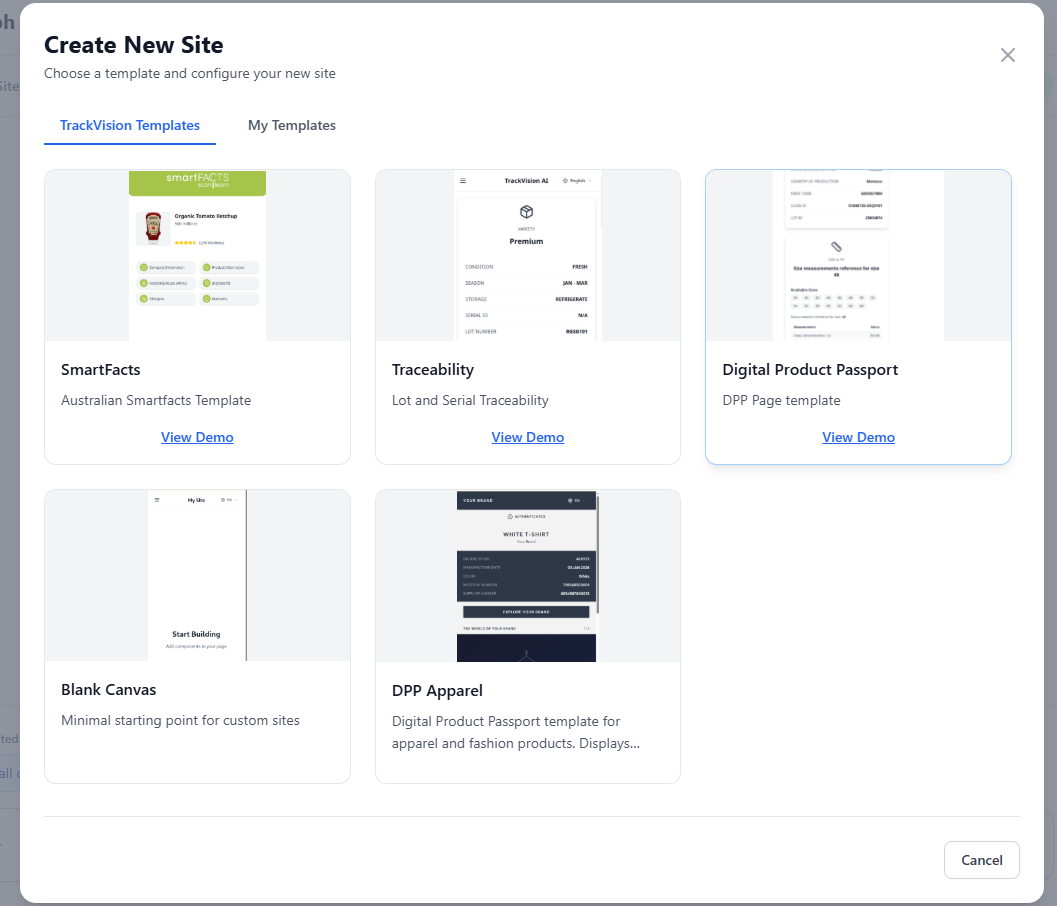This screenshot has height=909, width=1057.
Task: Click the smartFACTS green banner logo
Action: point(197,182)
